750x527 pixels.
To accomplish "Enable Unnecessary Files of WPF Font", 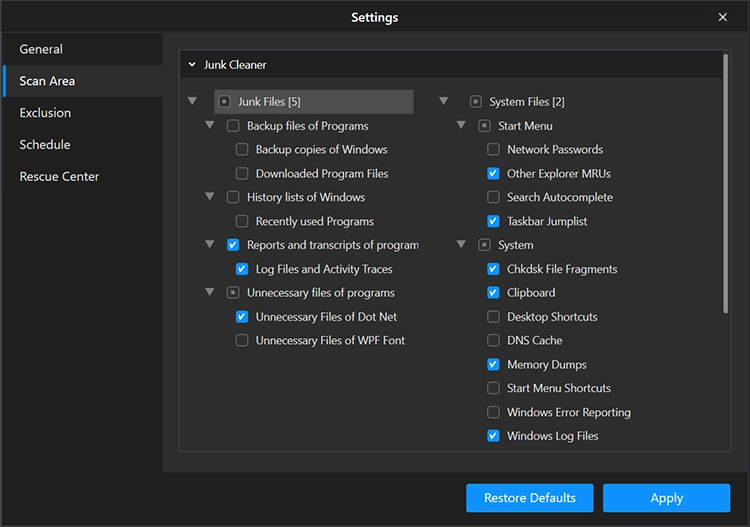I will (x=242, y=341).
